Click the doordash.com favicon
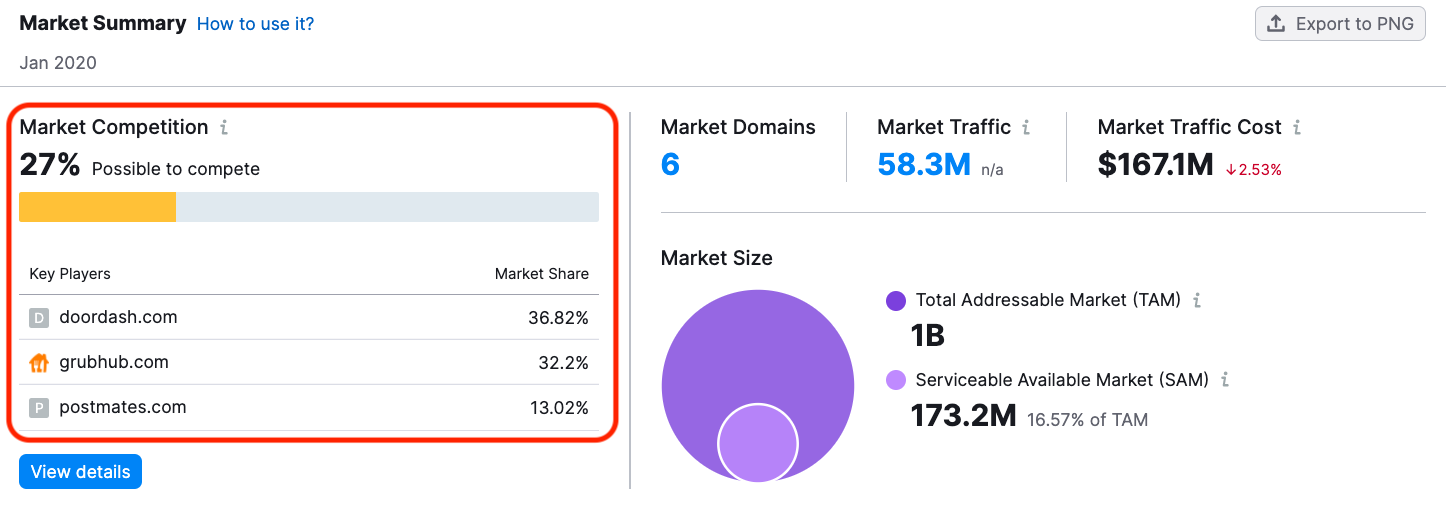Screen dimensions: 1446x513 (x=39, y=318)
